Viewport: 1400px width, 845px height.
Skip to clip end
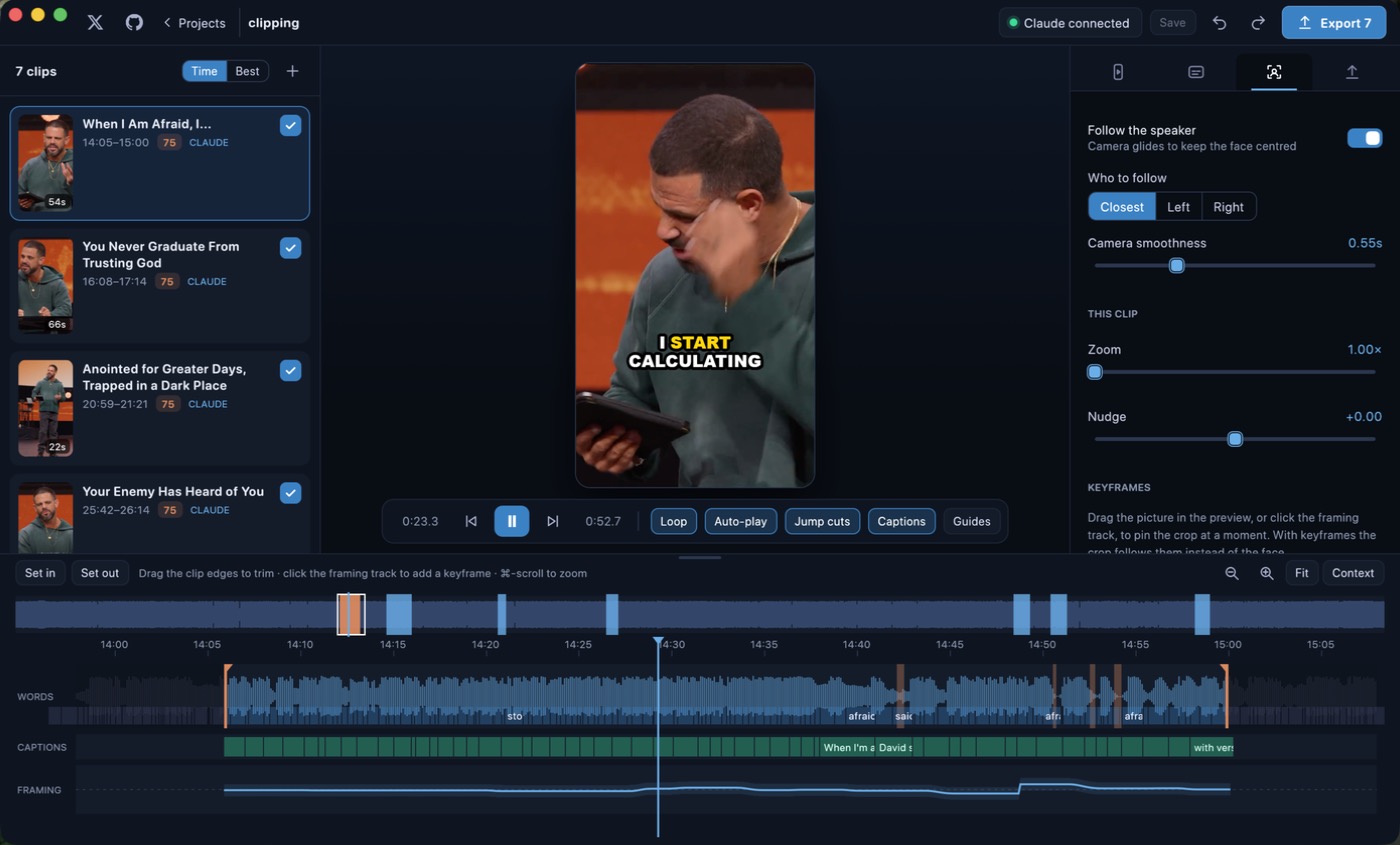tap(552, 521)
